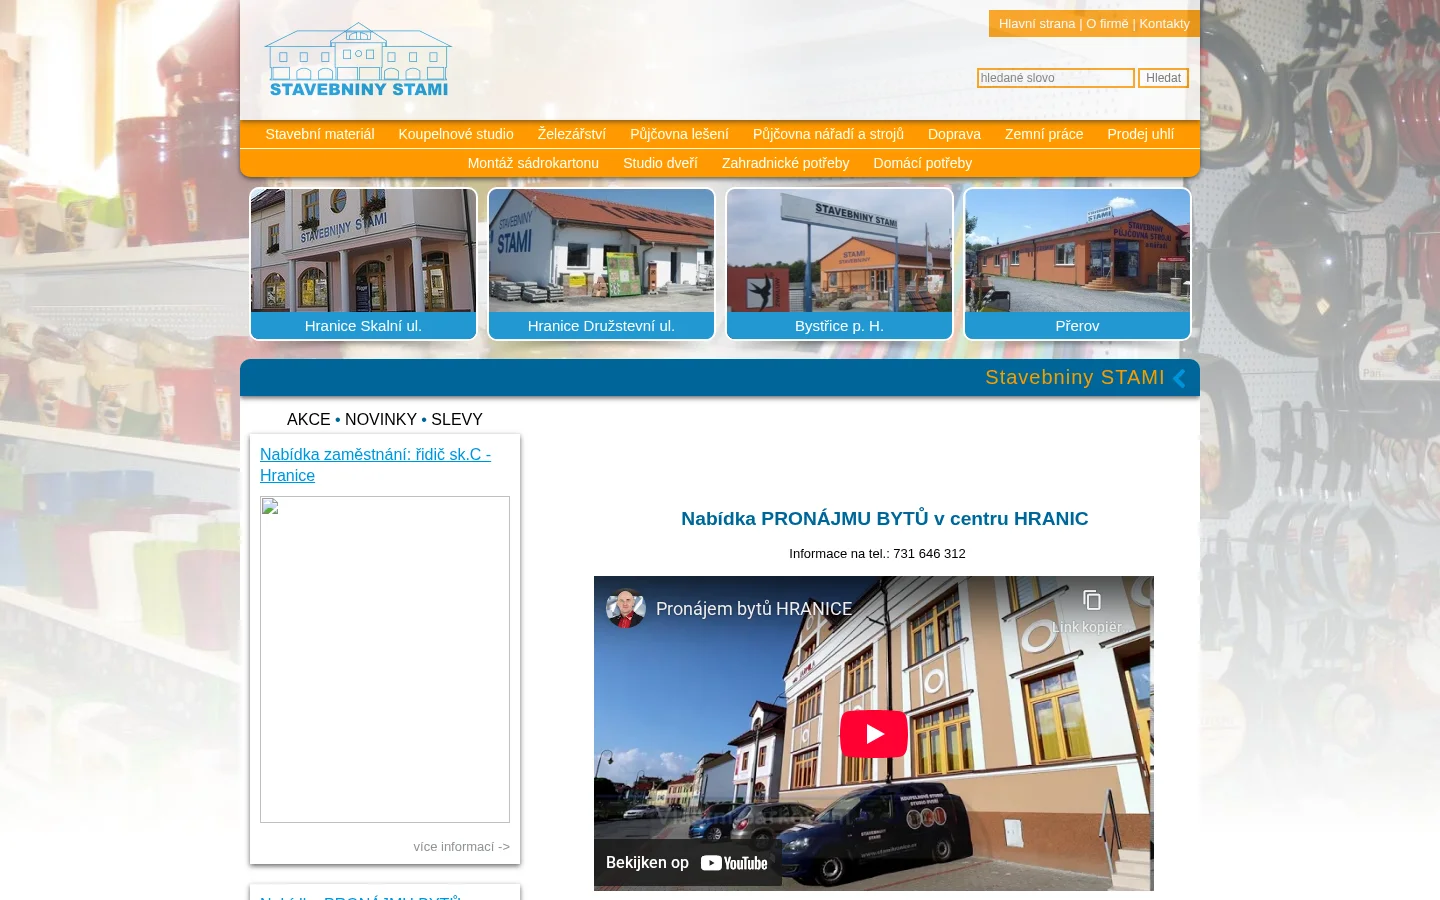The image size is (1440, 900).
Task: Select the Přerov store thumbnail
Action: (1077, 264)
